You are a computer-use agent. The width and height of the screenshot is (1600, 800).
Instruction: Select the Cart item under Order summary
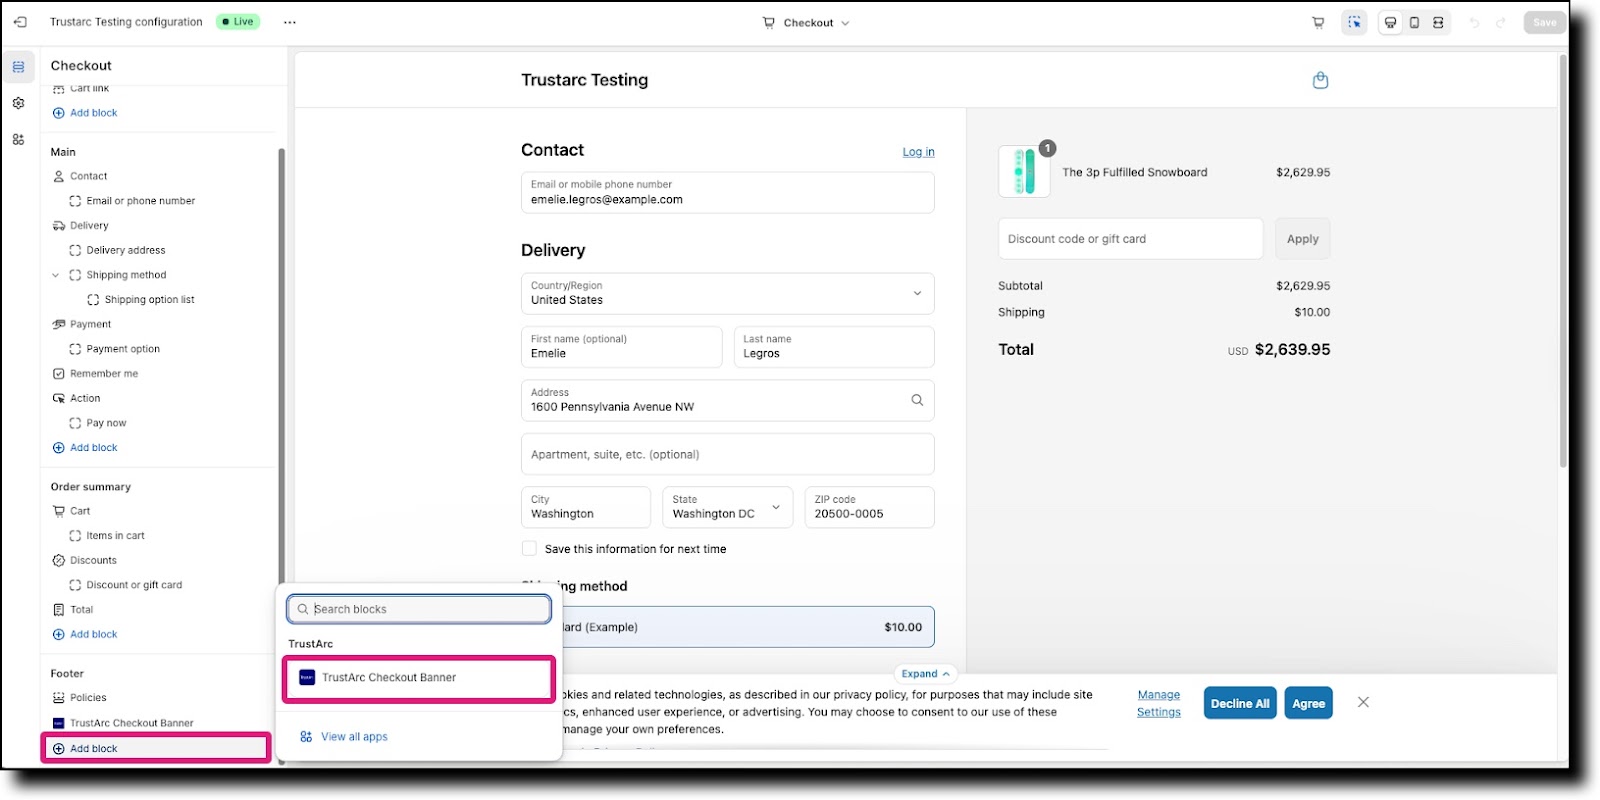coord(80,511)
